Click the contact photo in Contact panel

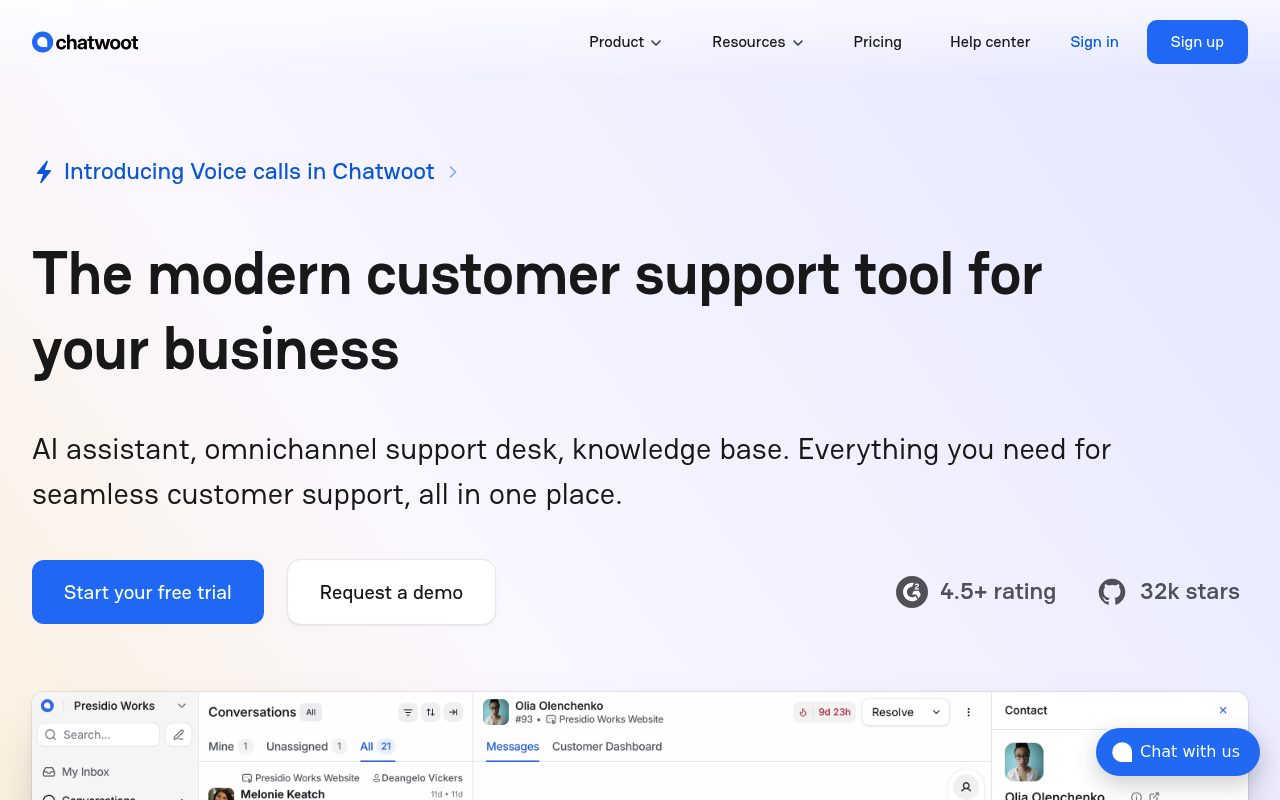pos(1024,762)
